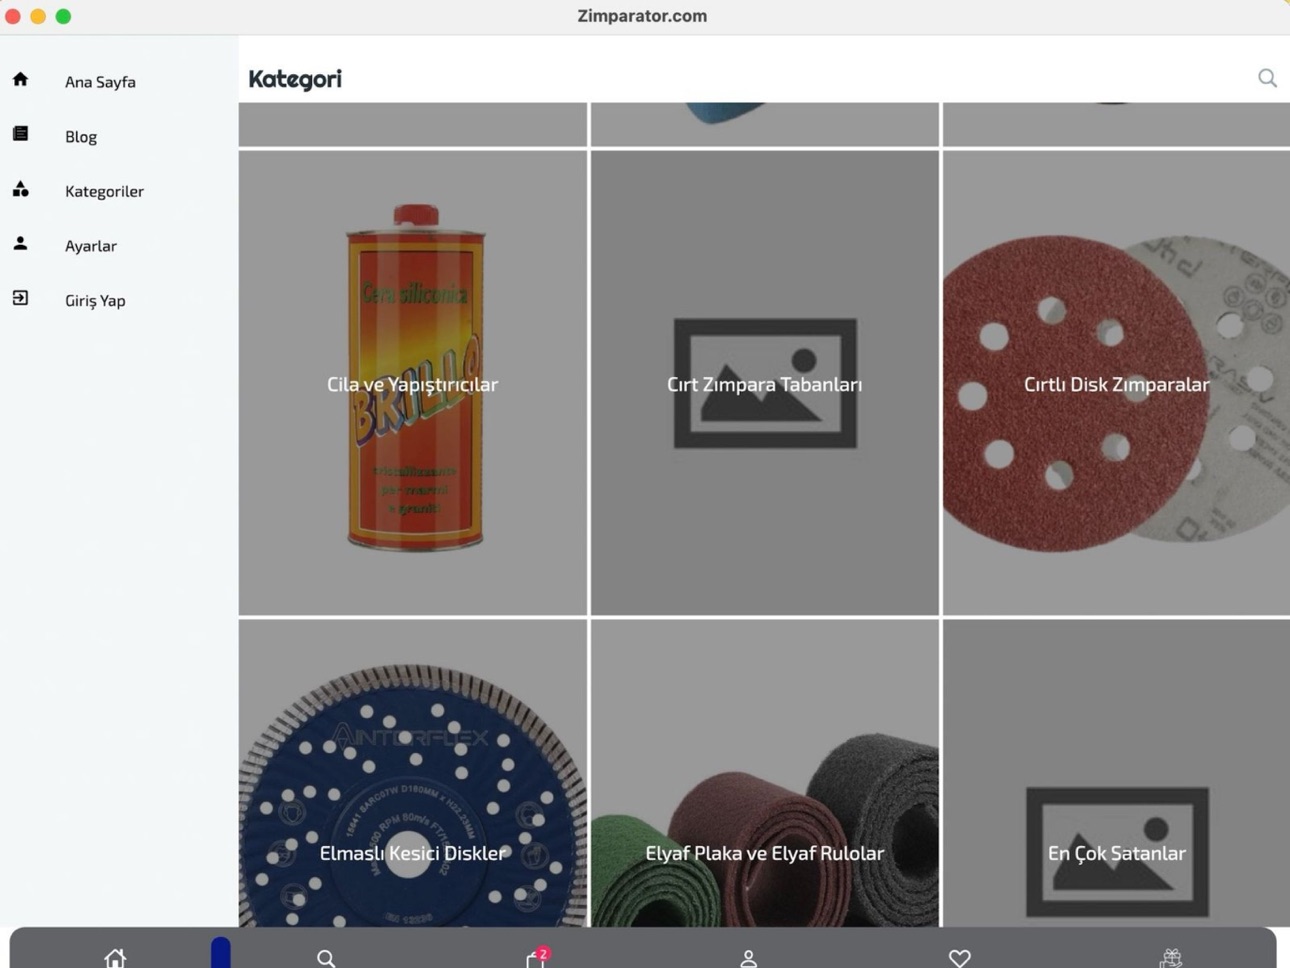This screenshot has width=1290, height=968.
Task: Open the cart icon with badge 2
Action: (537, 958)
